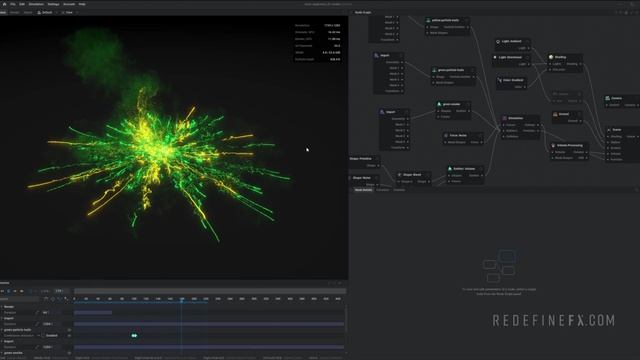This screenshot has height=360, width=640.
Task: Click the green smoke node icon
Action: click(439, 104)
